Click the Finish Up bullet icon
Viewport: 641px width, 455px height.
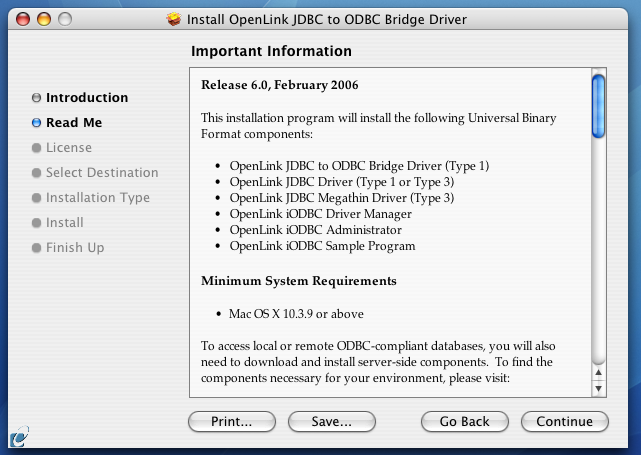[x=36, y=247]
